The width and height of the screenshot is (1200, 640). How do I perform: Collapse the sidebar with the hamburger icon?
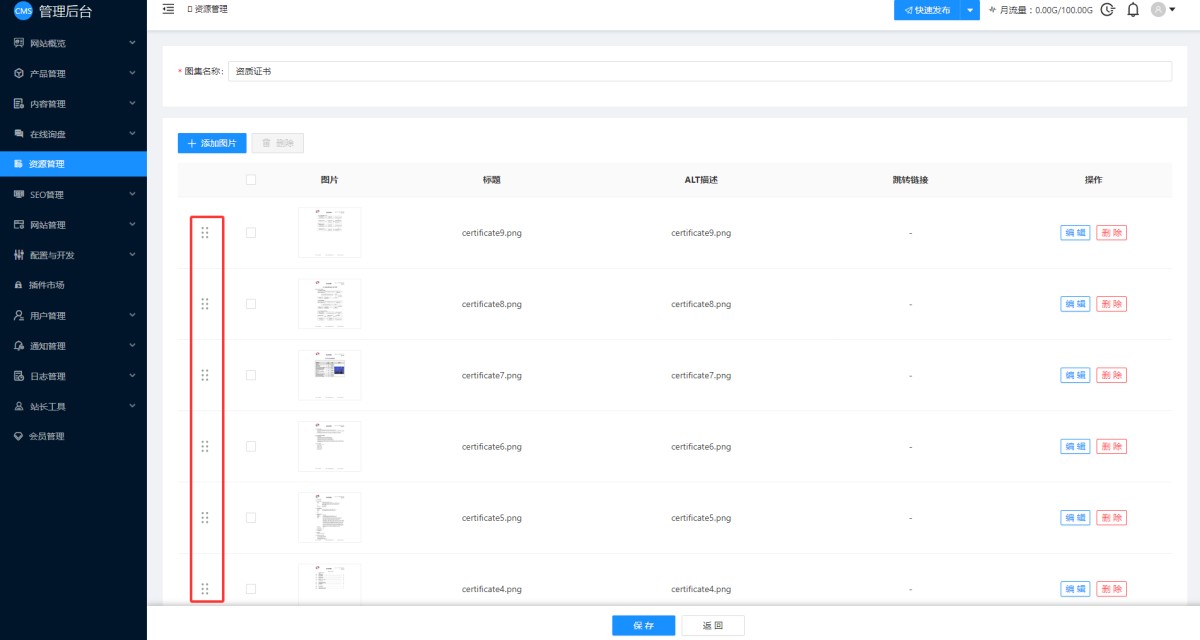click(168, 9)
